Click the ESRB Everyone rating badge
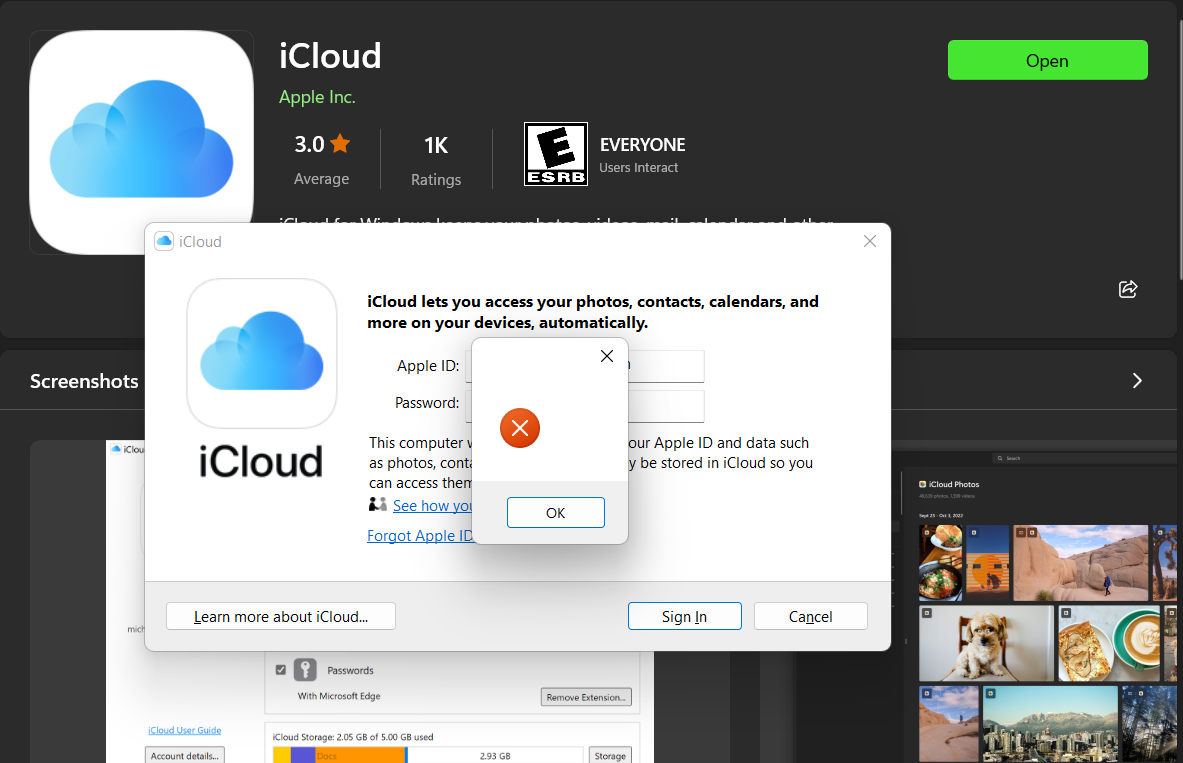Viewport: 1183px width, 763px height. pyautogui.click(x=556, y=154)
